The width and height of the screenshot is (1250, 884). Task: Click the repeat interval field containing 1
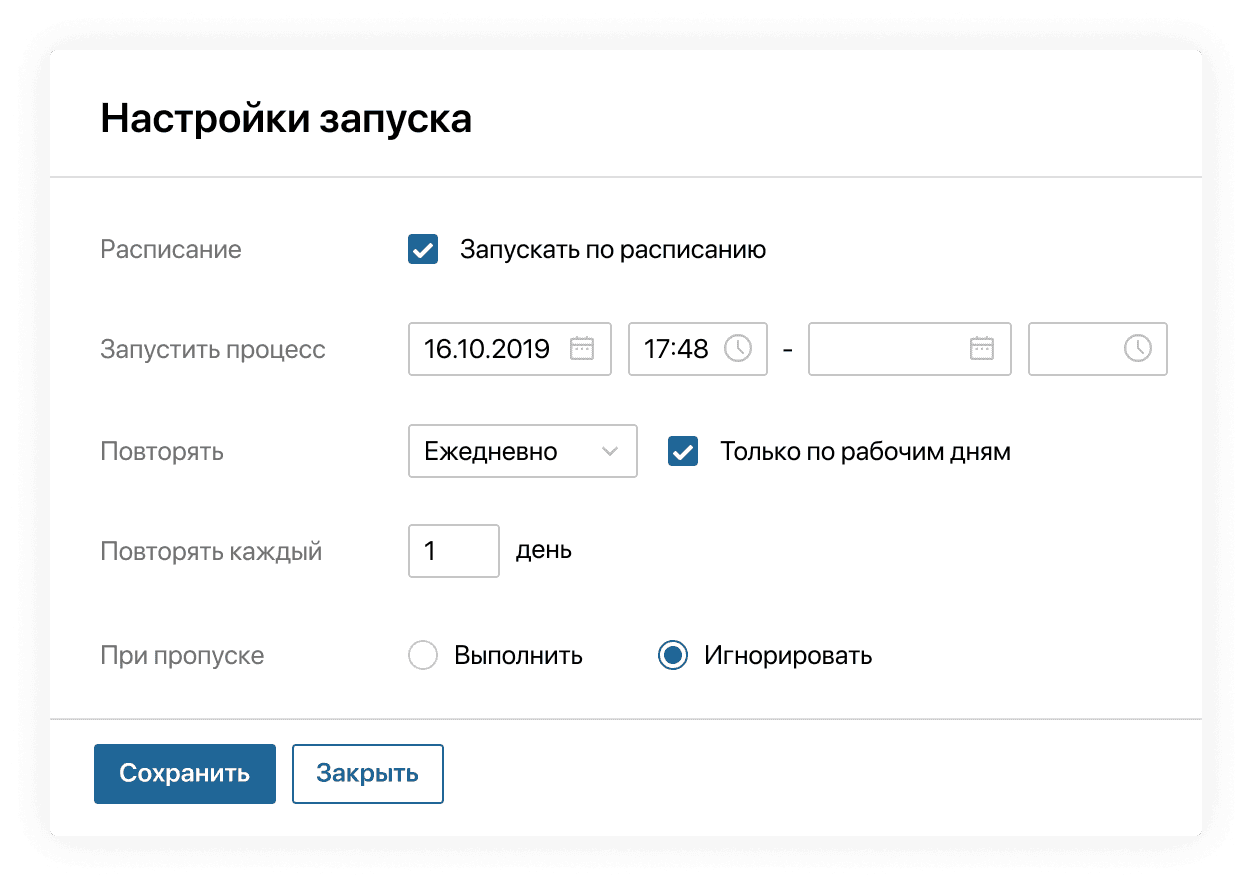point(453,550)
